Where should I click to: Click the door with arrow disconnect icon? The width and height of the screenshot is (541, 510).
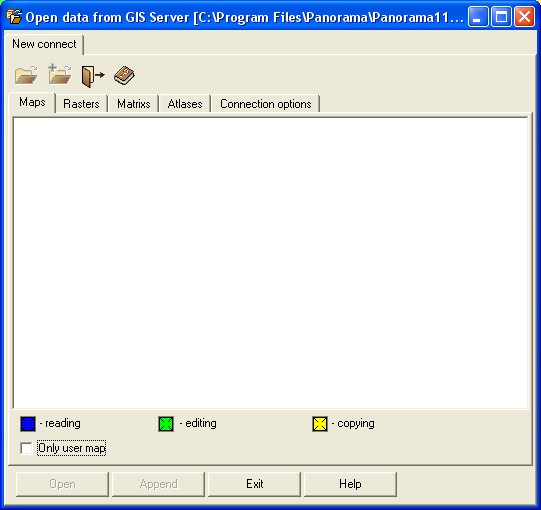pyautogui.click(x=93, y=76)
